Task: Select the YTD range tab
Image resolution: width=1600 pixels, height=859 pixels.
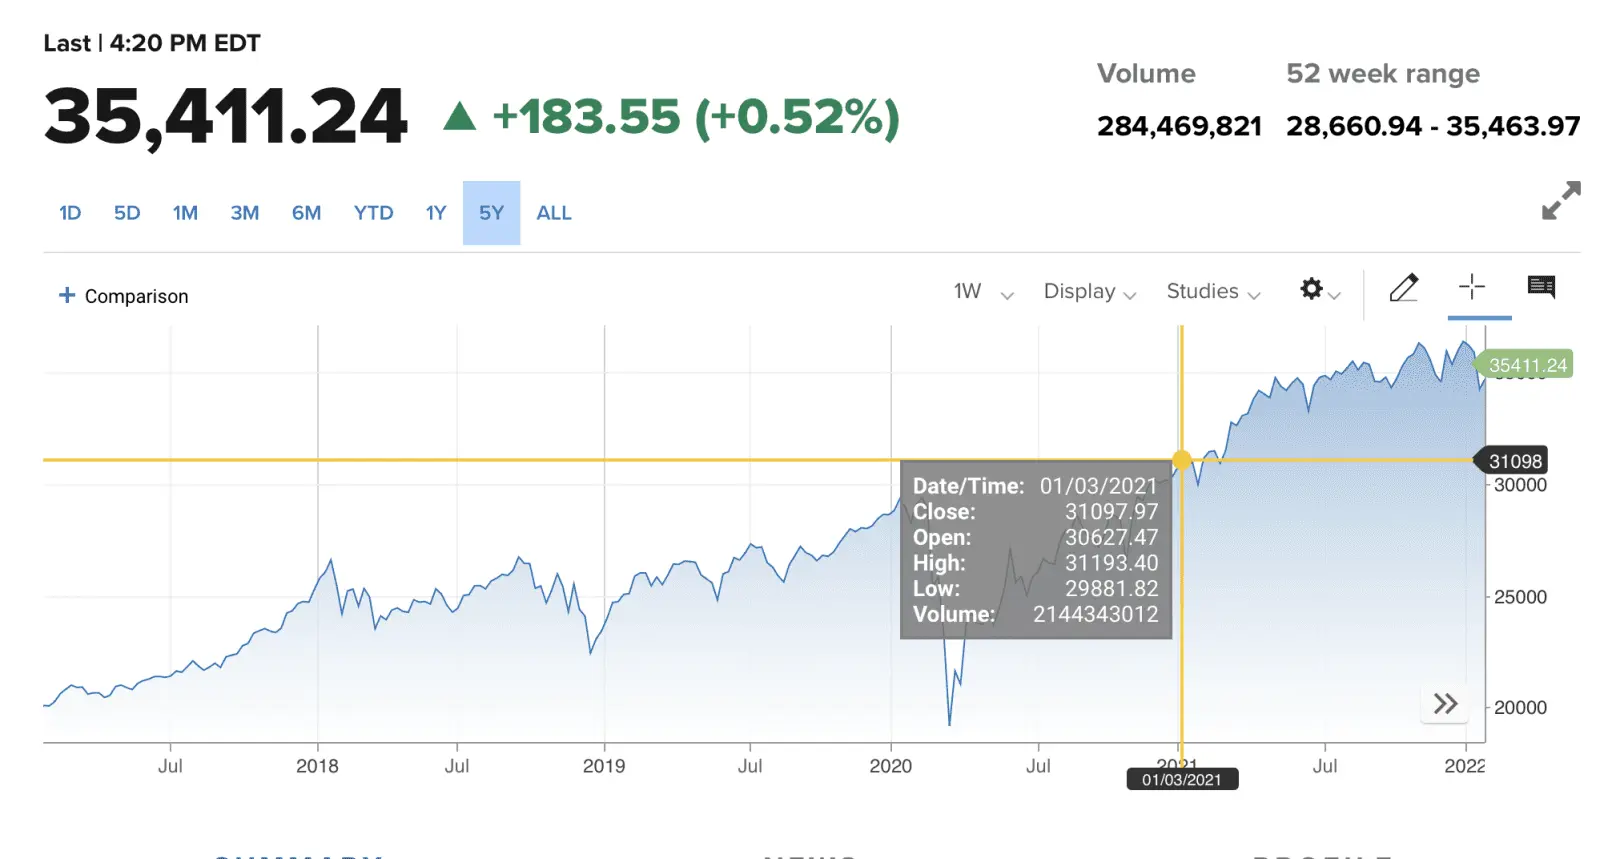Action: click(372, 212)
